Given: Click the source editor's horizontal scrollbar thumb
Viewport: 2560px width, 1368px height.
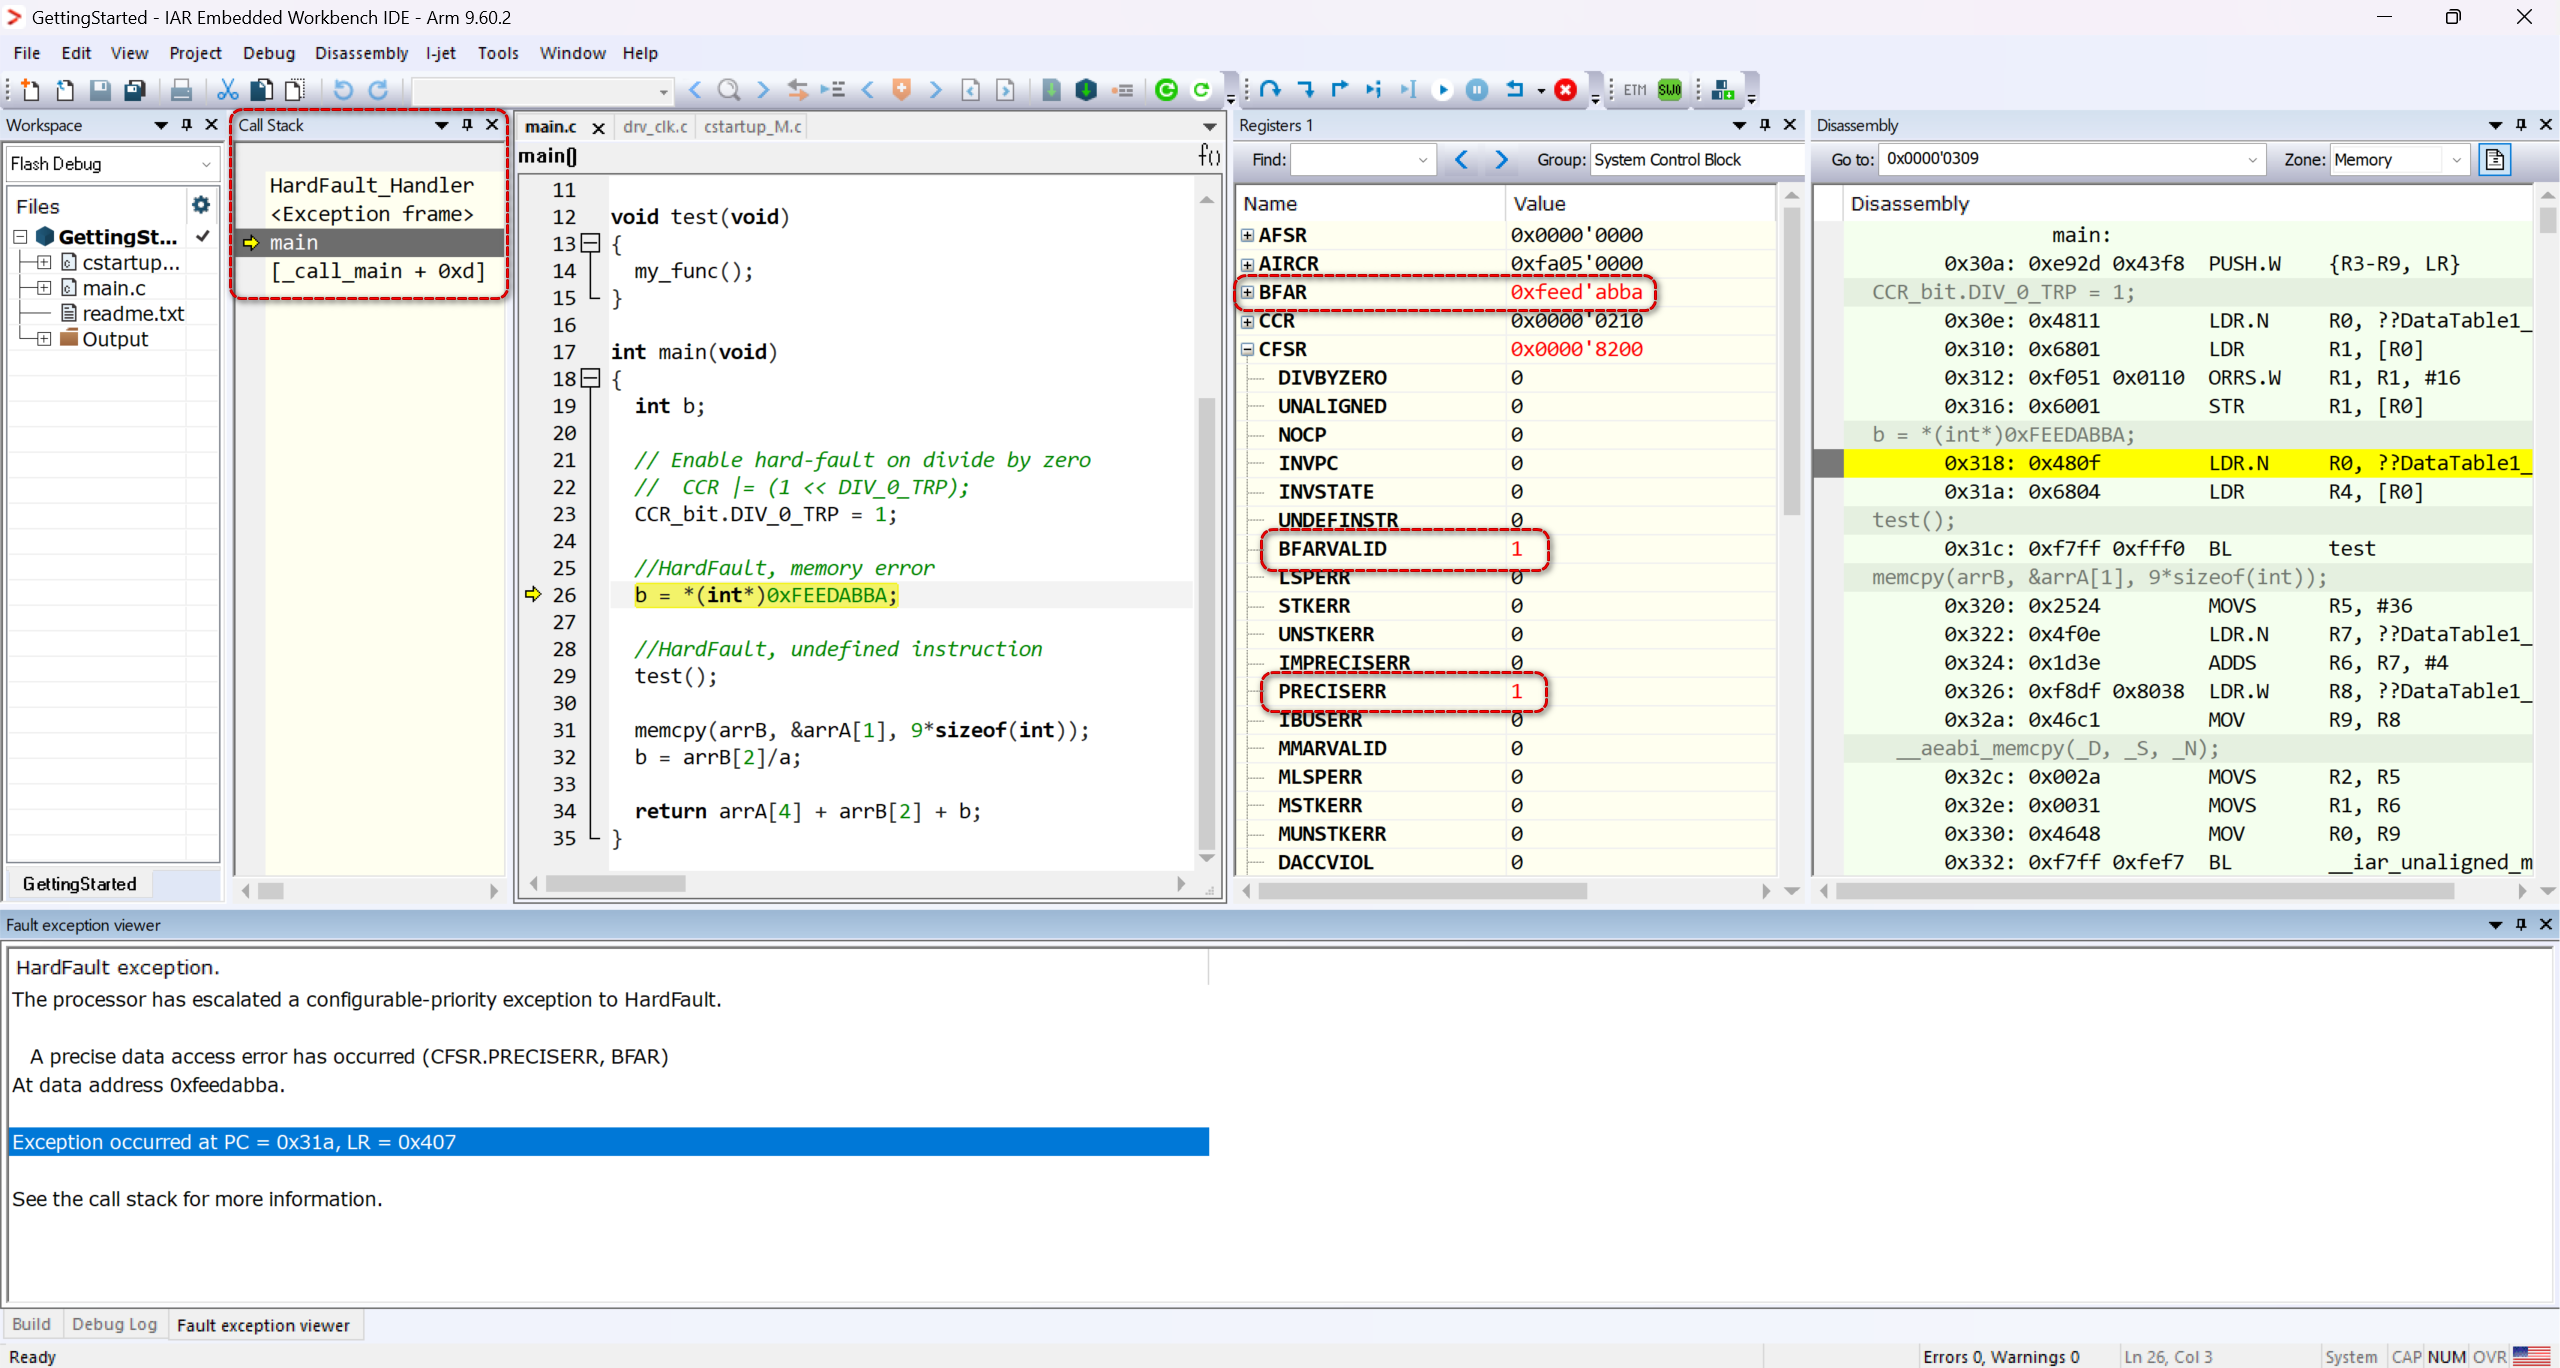Looking at the screenshot, I should 616,884.
